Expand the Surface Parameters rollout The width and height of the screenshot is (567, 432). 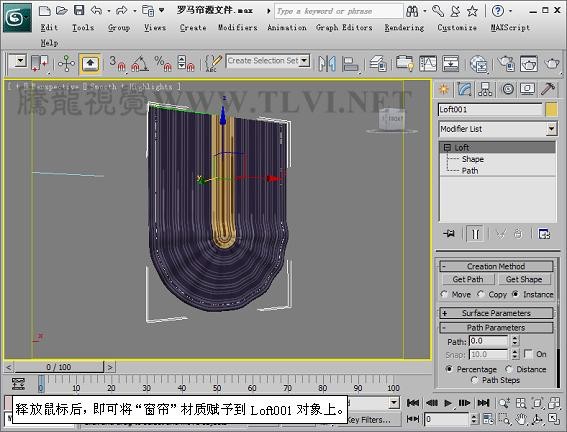point(496,313)
